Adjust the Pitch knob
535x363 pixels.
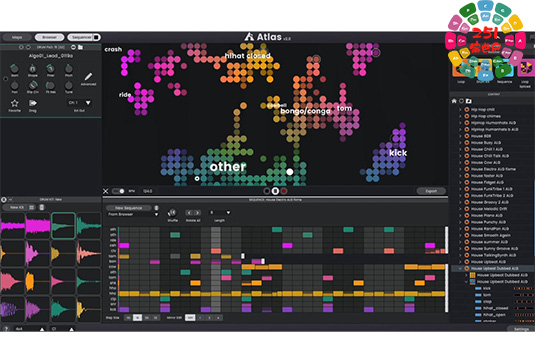[x=69, y=69]
